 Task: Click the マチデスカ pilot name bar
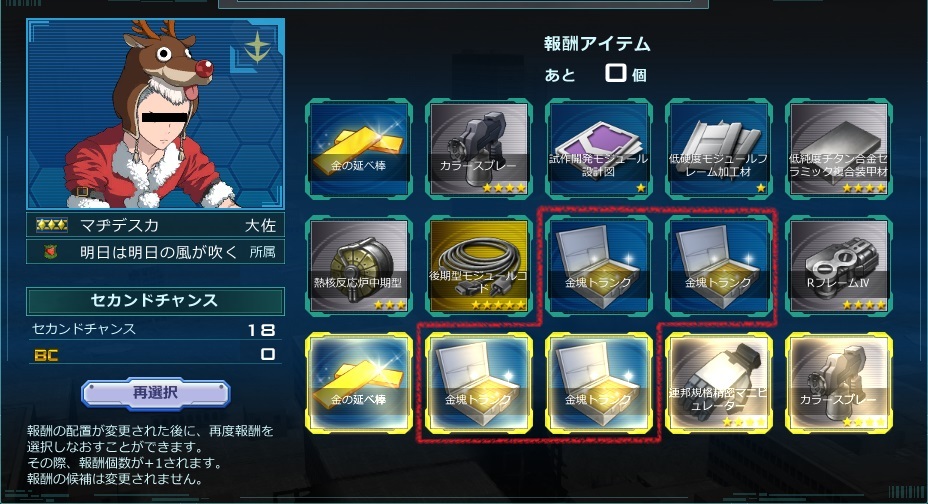point(156,225)
